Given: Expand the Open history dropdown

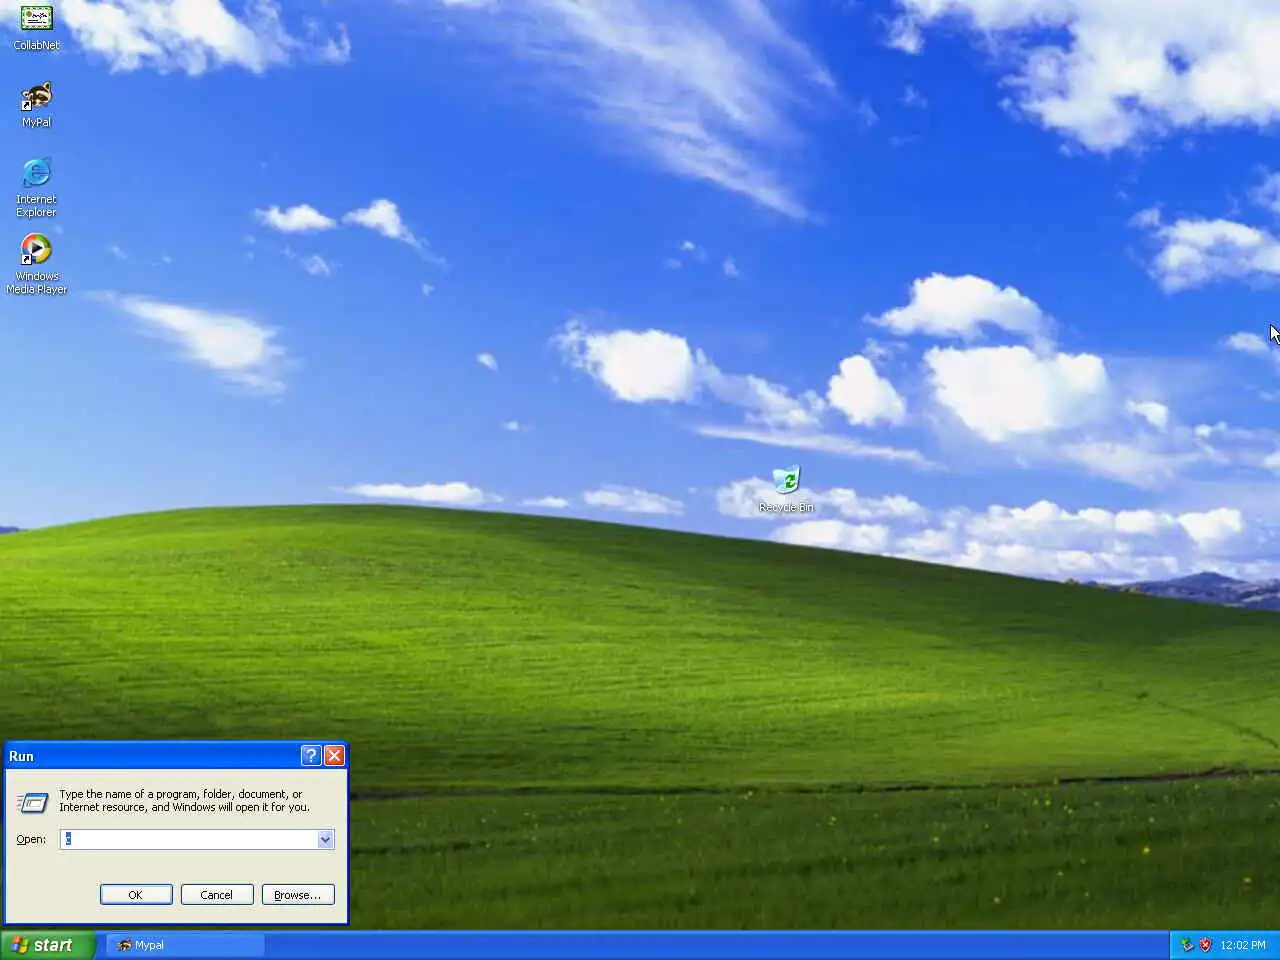Looking at the screenshot, I should [x=325, y=839].
